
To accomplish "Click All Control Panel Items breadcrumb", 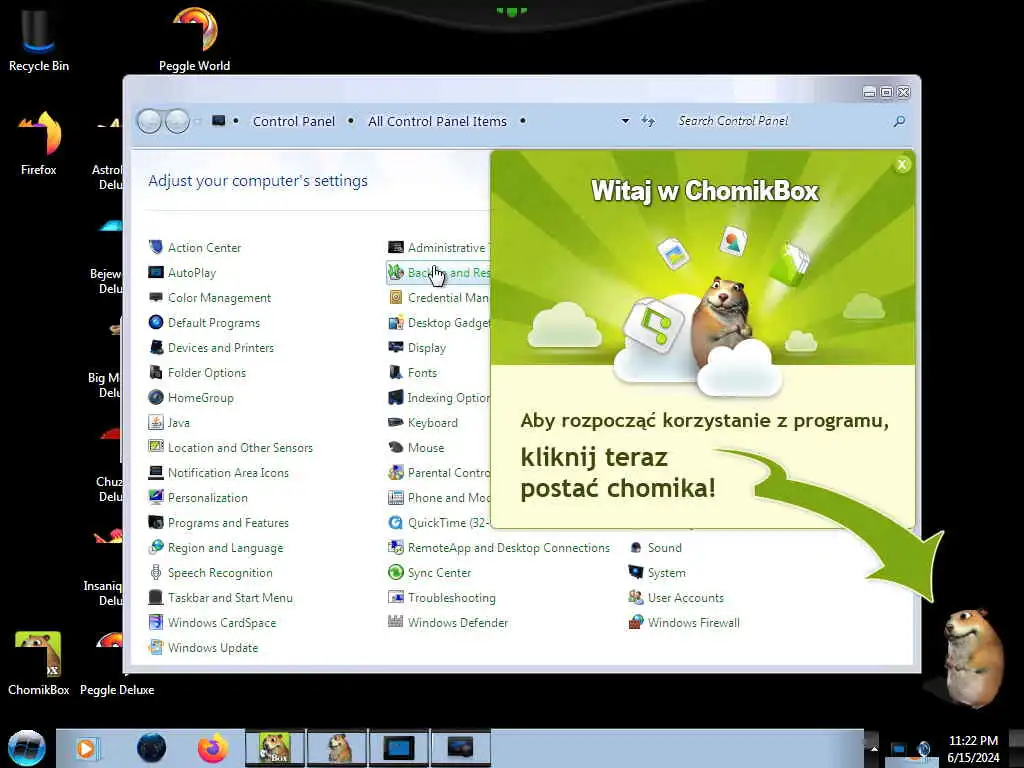I will point(438,121).
